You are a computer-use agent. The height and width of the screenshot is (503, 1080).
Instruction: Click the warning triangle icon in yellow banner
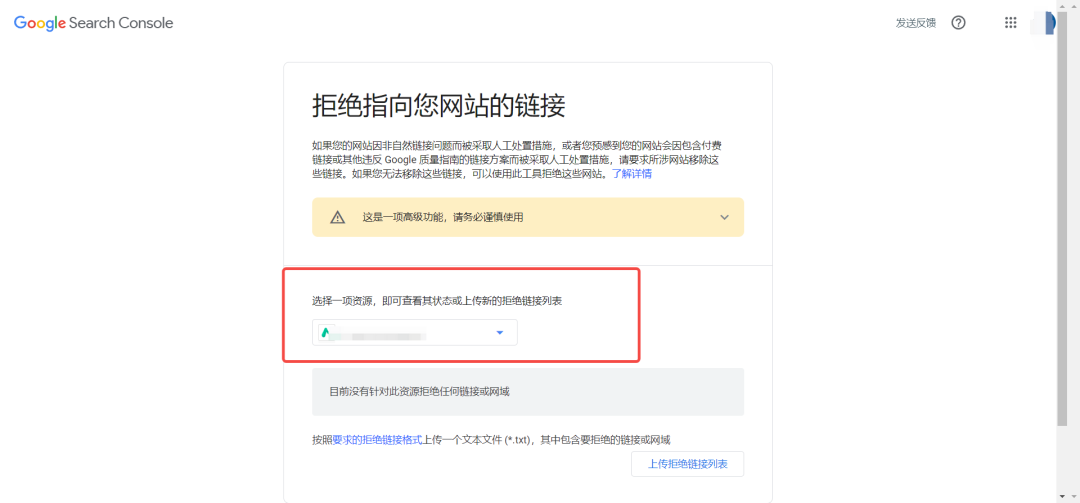(337, 217)
